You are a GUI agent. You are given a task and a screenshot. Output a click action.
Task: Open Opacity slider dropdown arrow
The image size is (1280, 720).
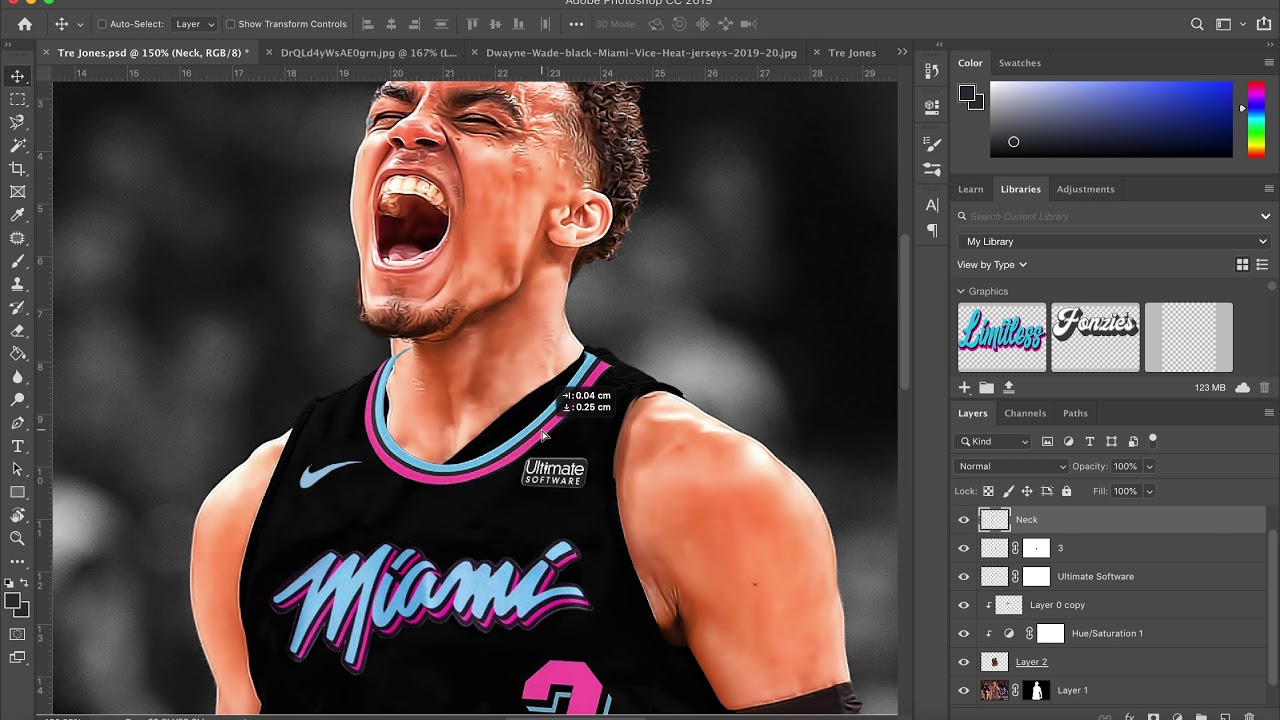(1149, 466)
